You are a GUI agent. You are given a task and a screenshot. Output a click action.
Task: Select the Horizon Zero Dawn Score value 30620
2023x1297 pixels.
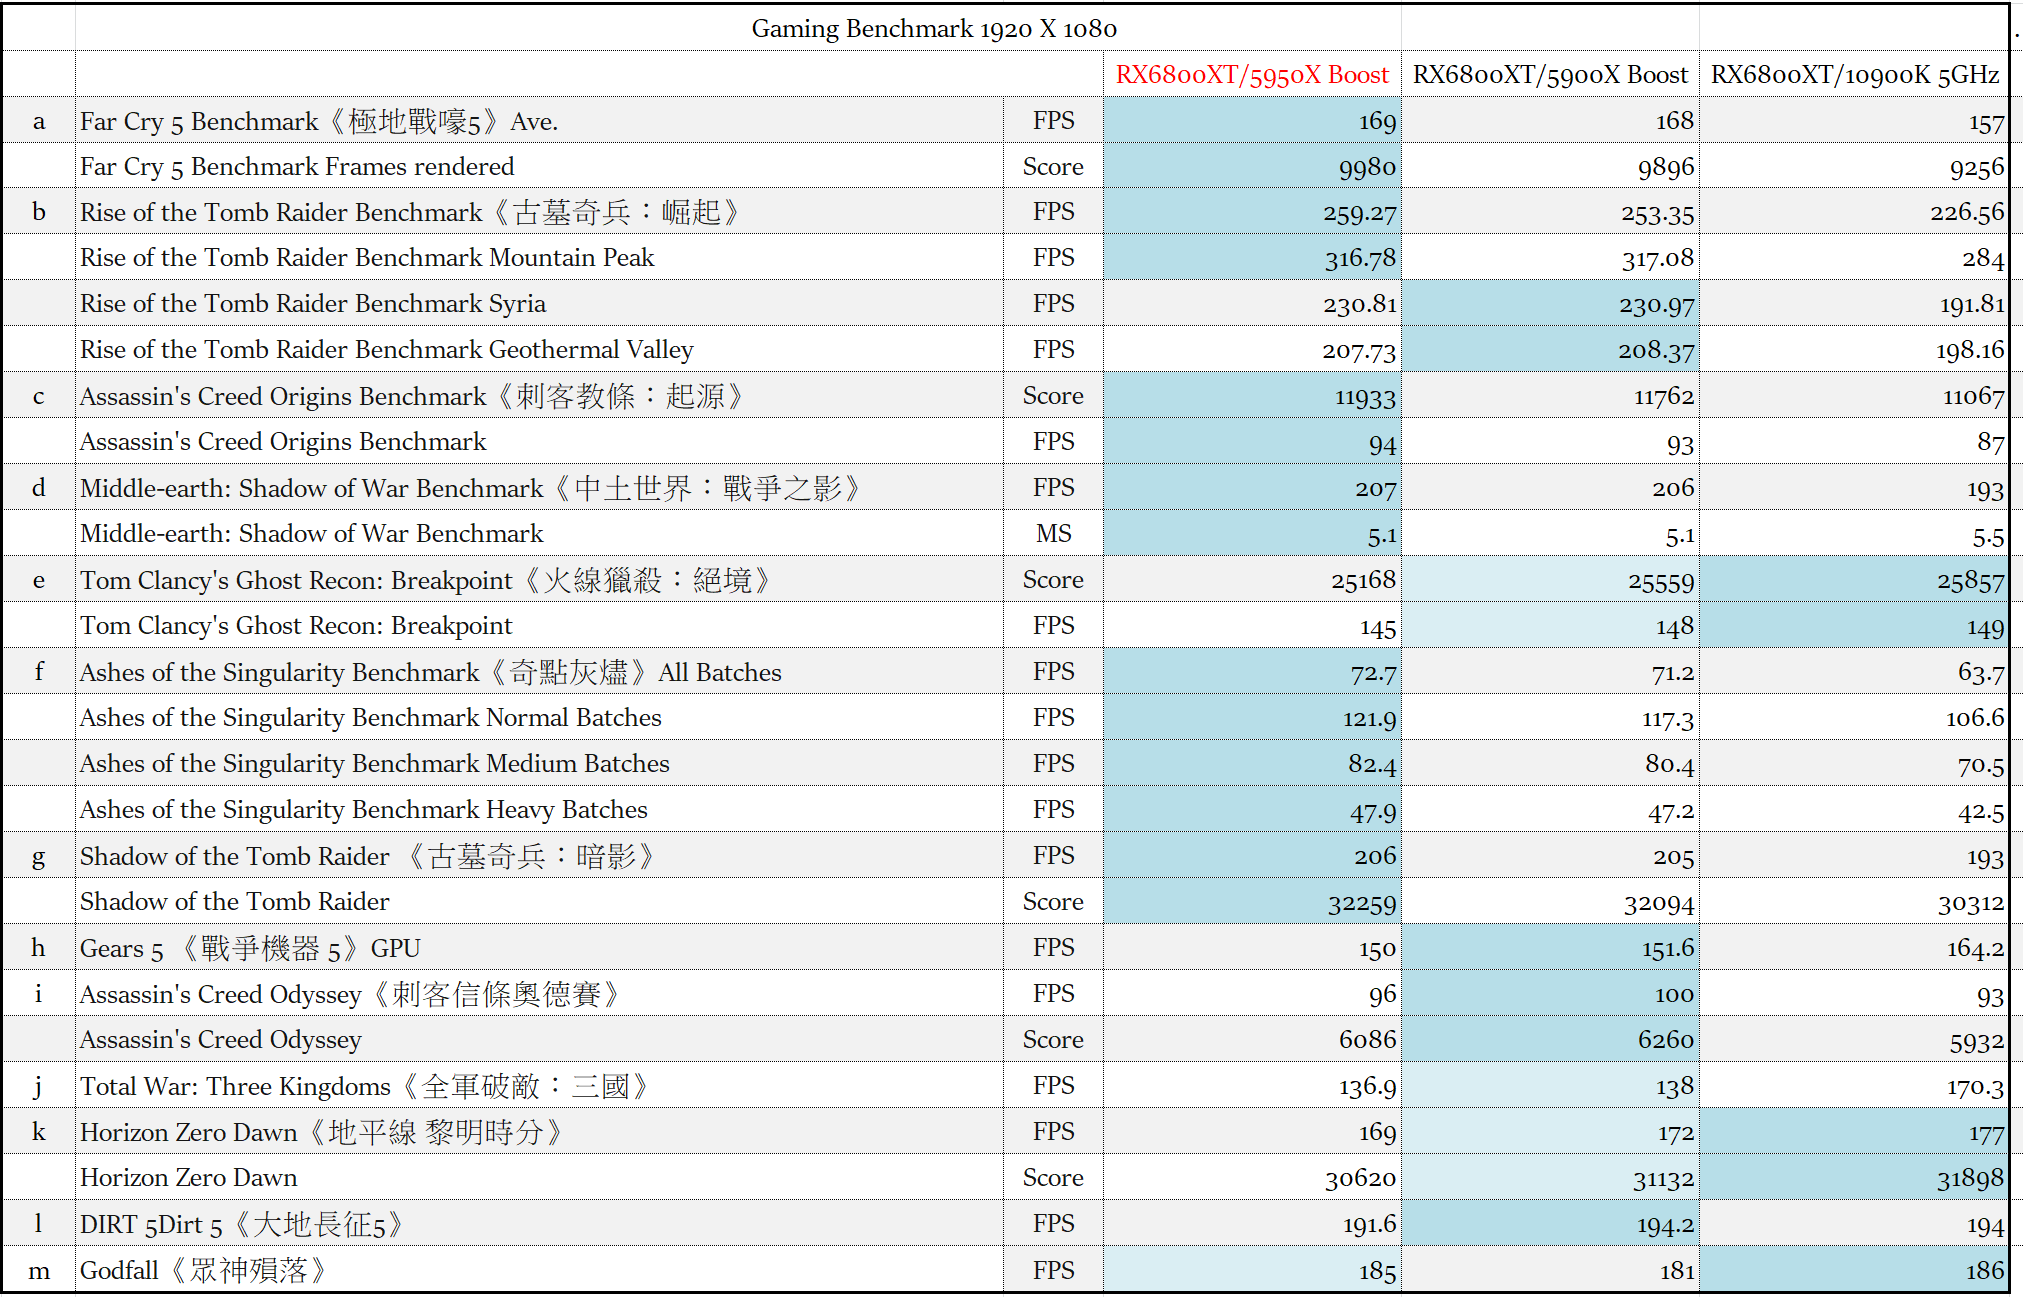(x=1361, y=1179)
